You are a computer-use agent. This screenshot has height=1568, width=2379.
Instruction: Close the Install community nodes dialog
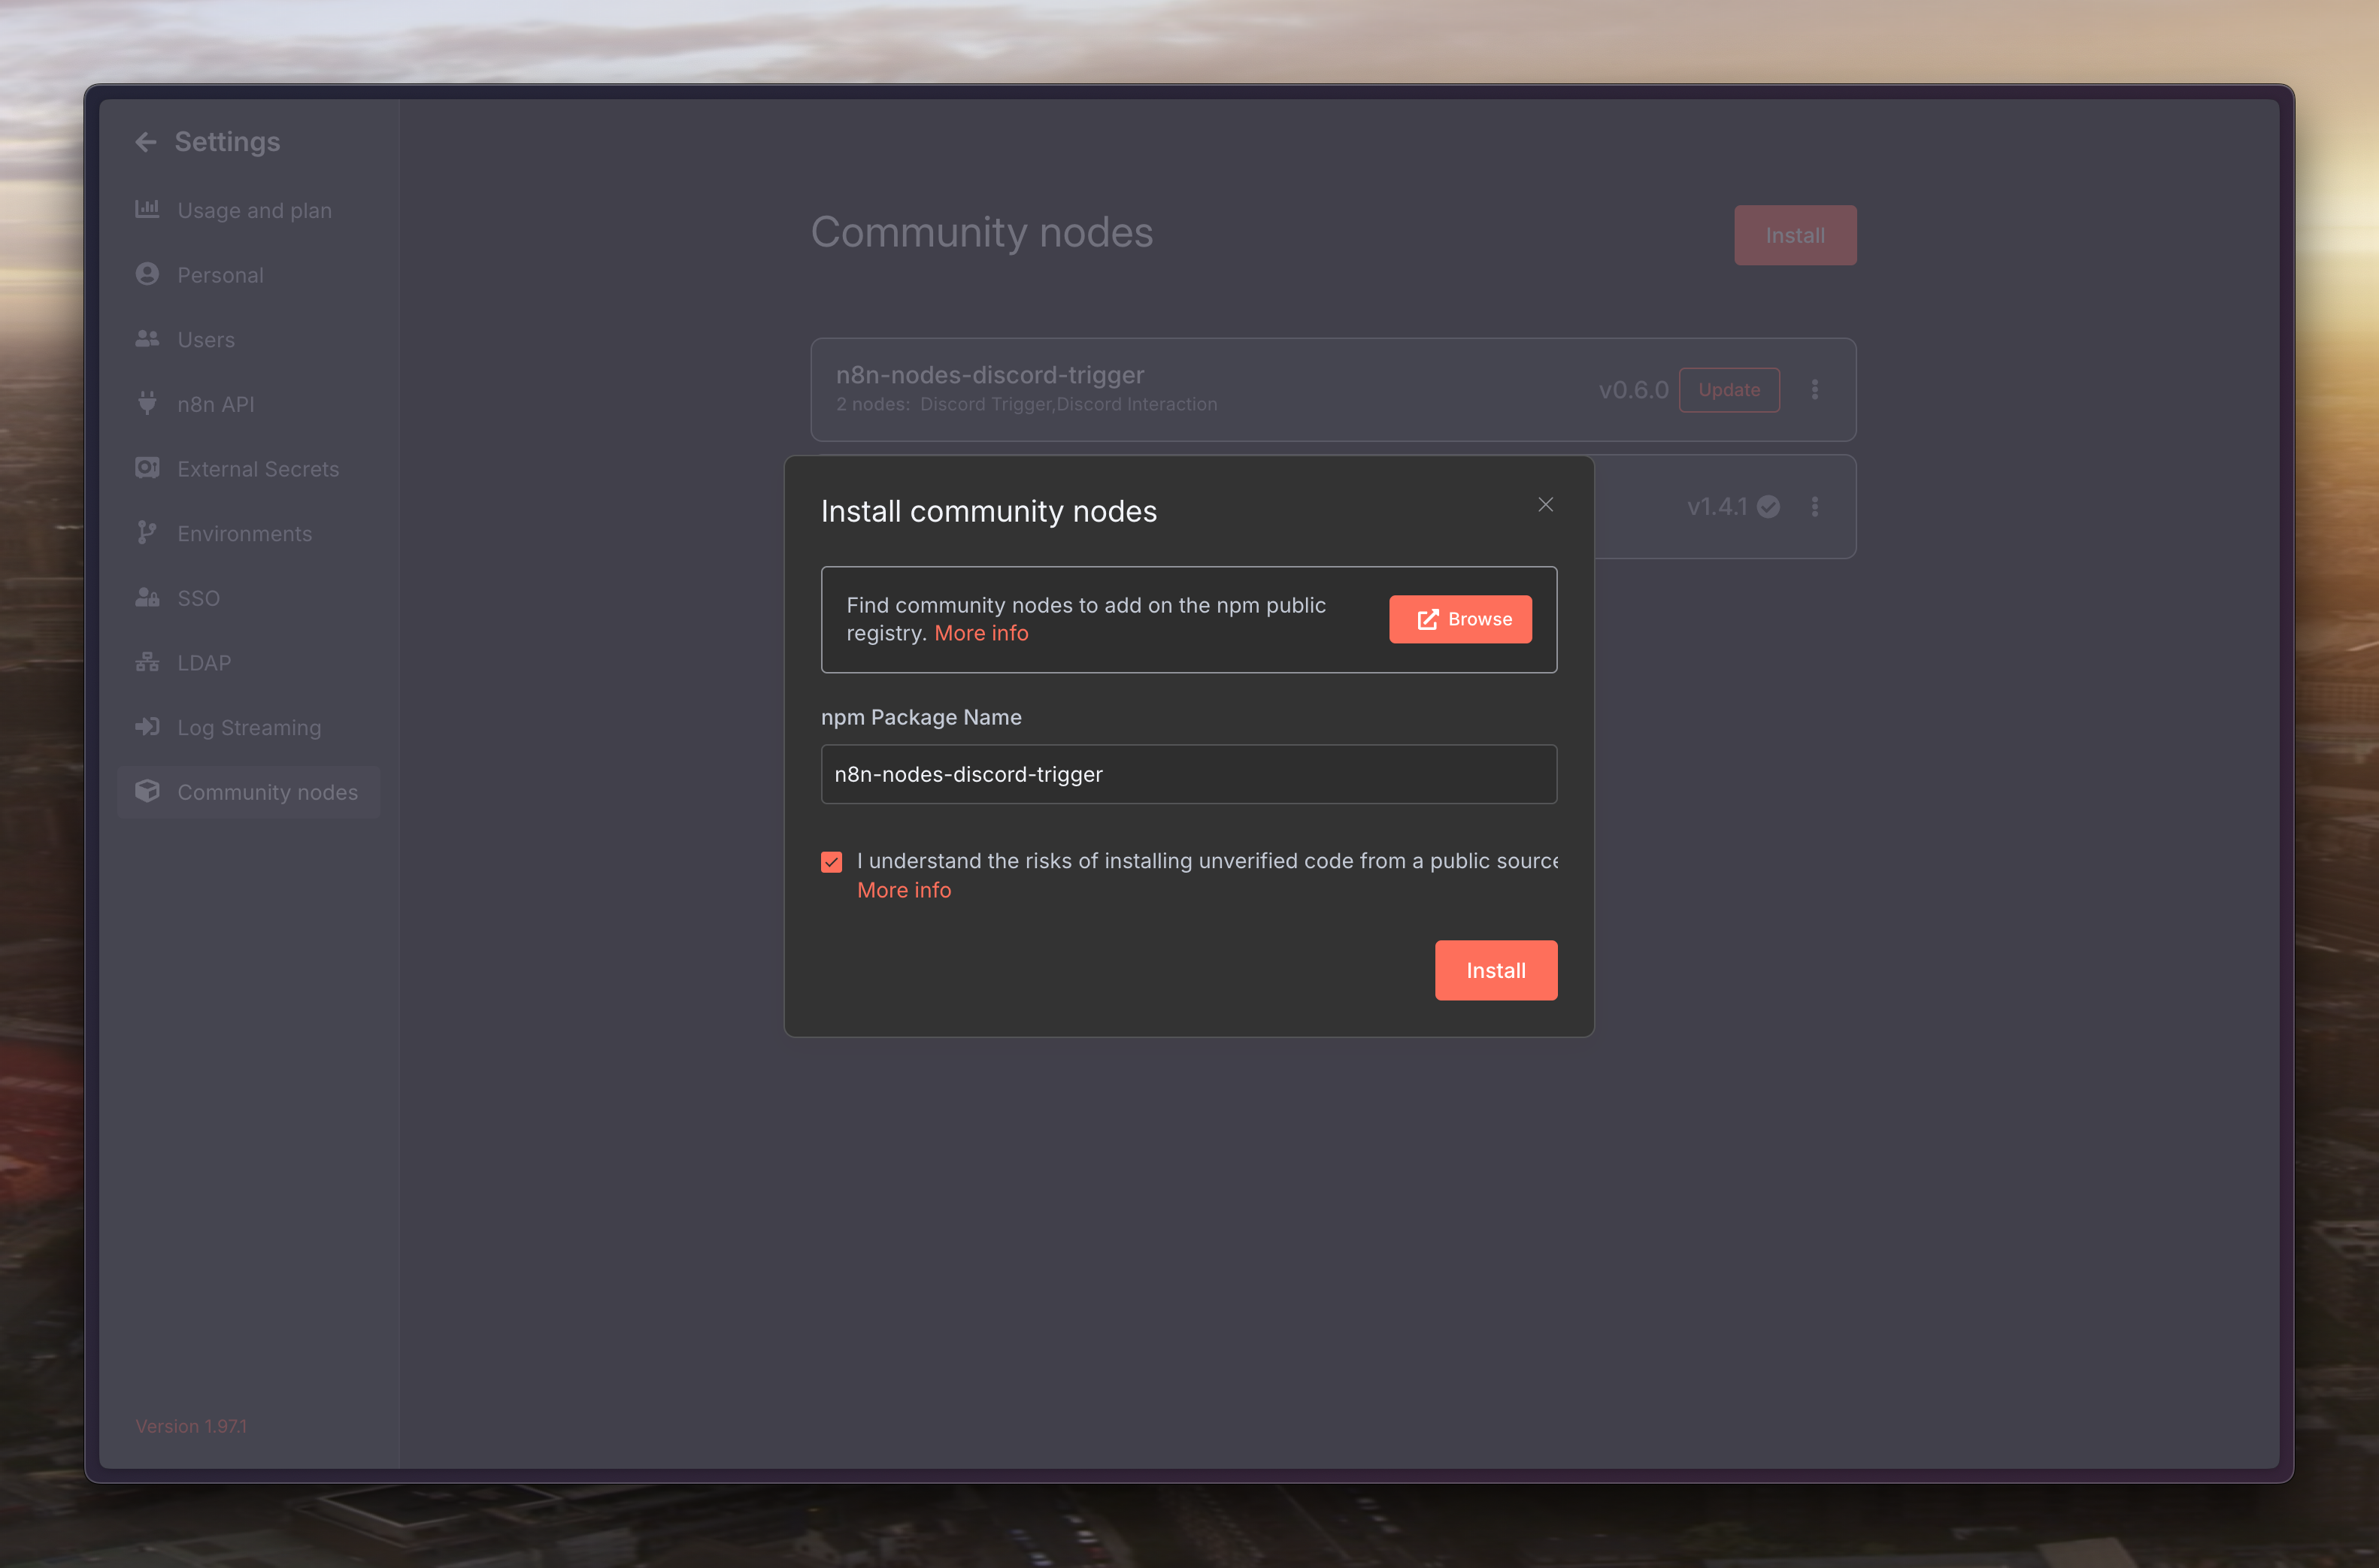[x=1545, y=505]
